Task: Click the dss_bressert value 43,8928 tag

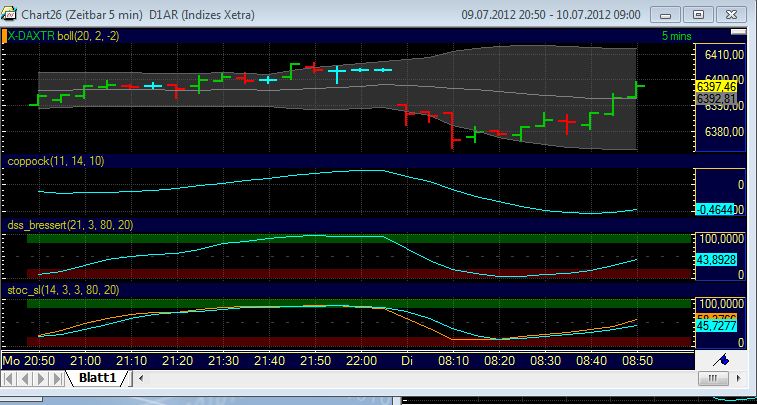Action: point(716,260)
